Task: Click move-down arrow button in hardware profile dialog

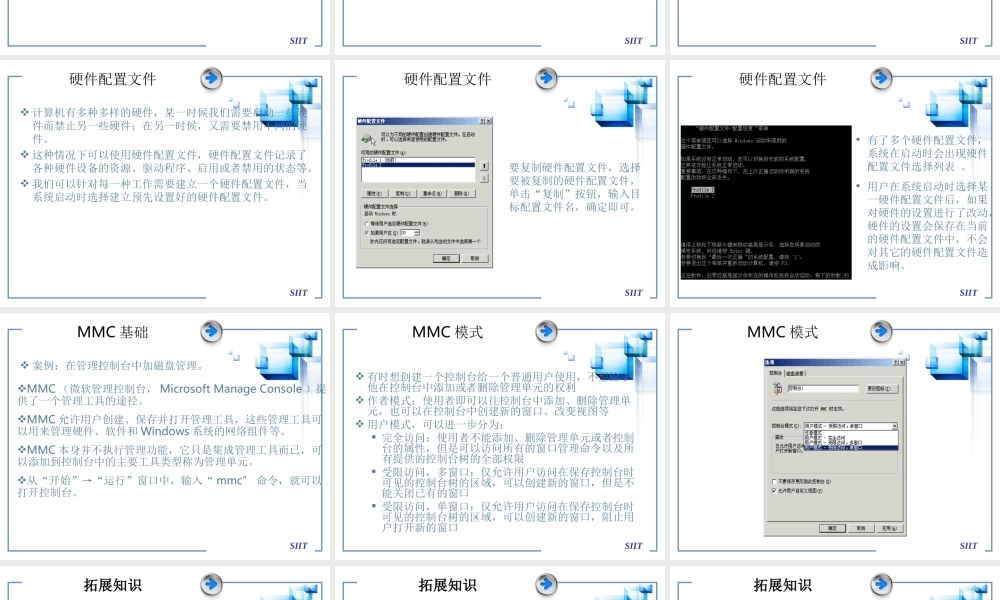Action: point(484,178)
